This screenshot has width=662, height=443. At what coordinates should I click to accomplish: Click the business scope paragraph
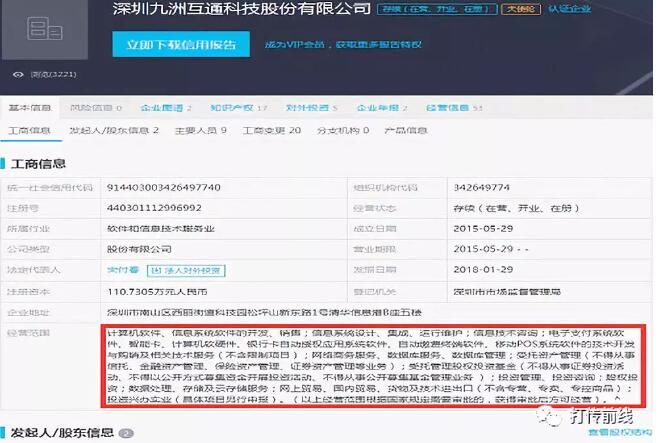(x=373, y=366)
